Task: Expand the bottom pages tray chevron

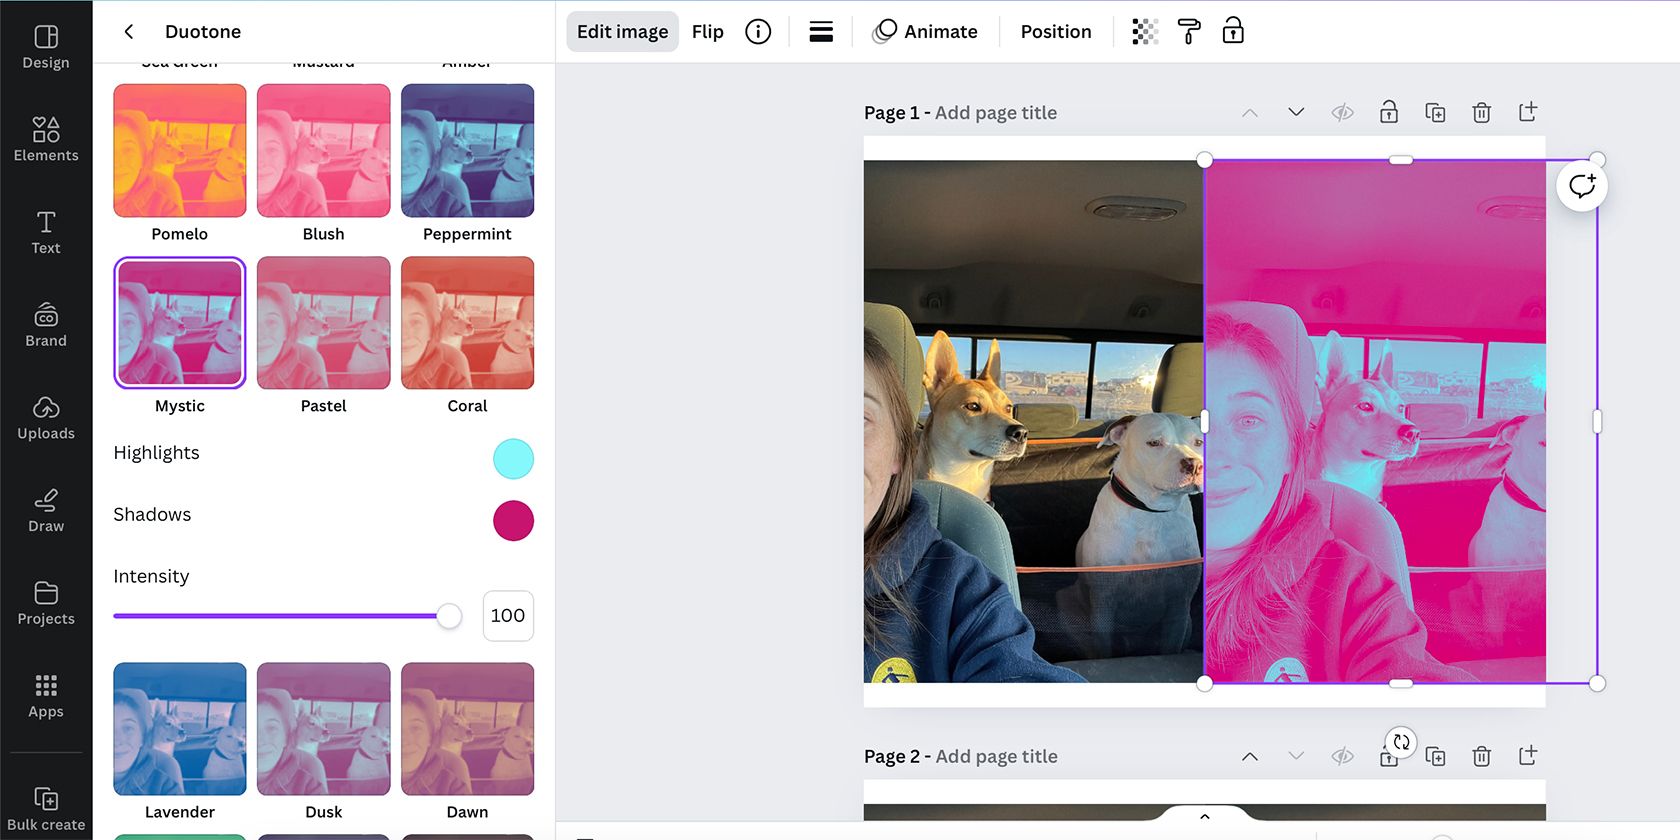Action: pyautogui.click(x=1205, y=817)
